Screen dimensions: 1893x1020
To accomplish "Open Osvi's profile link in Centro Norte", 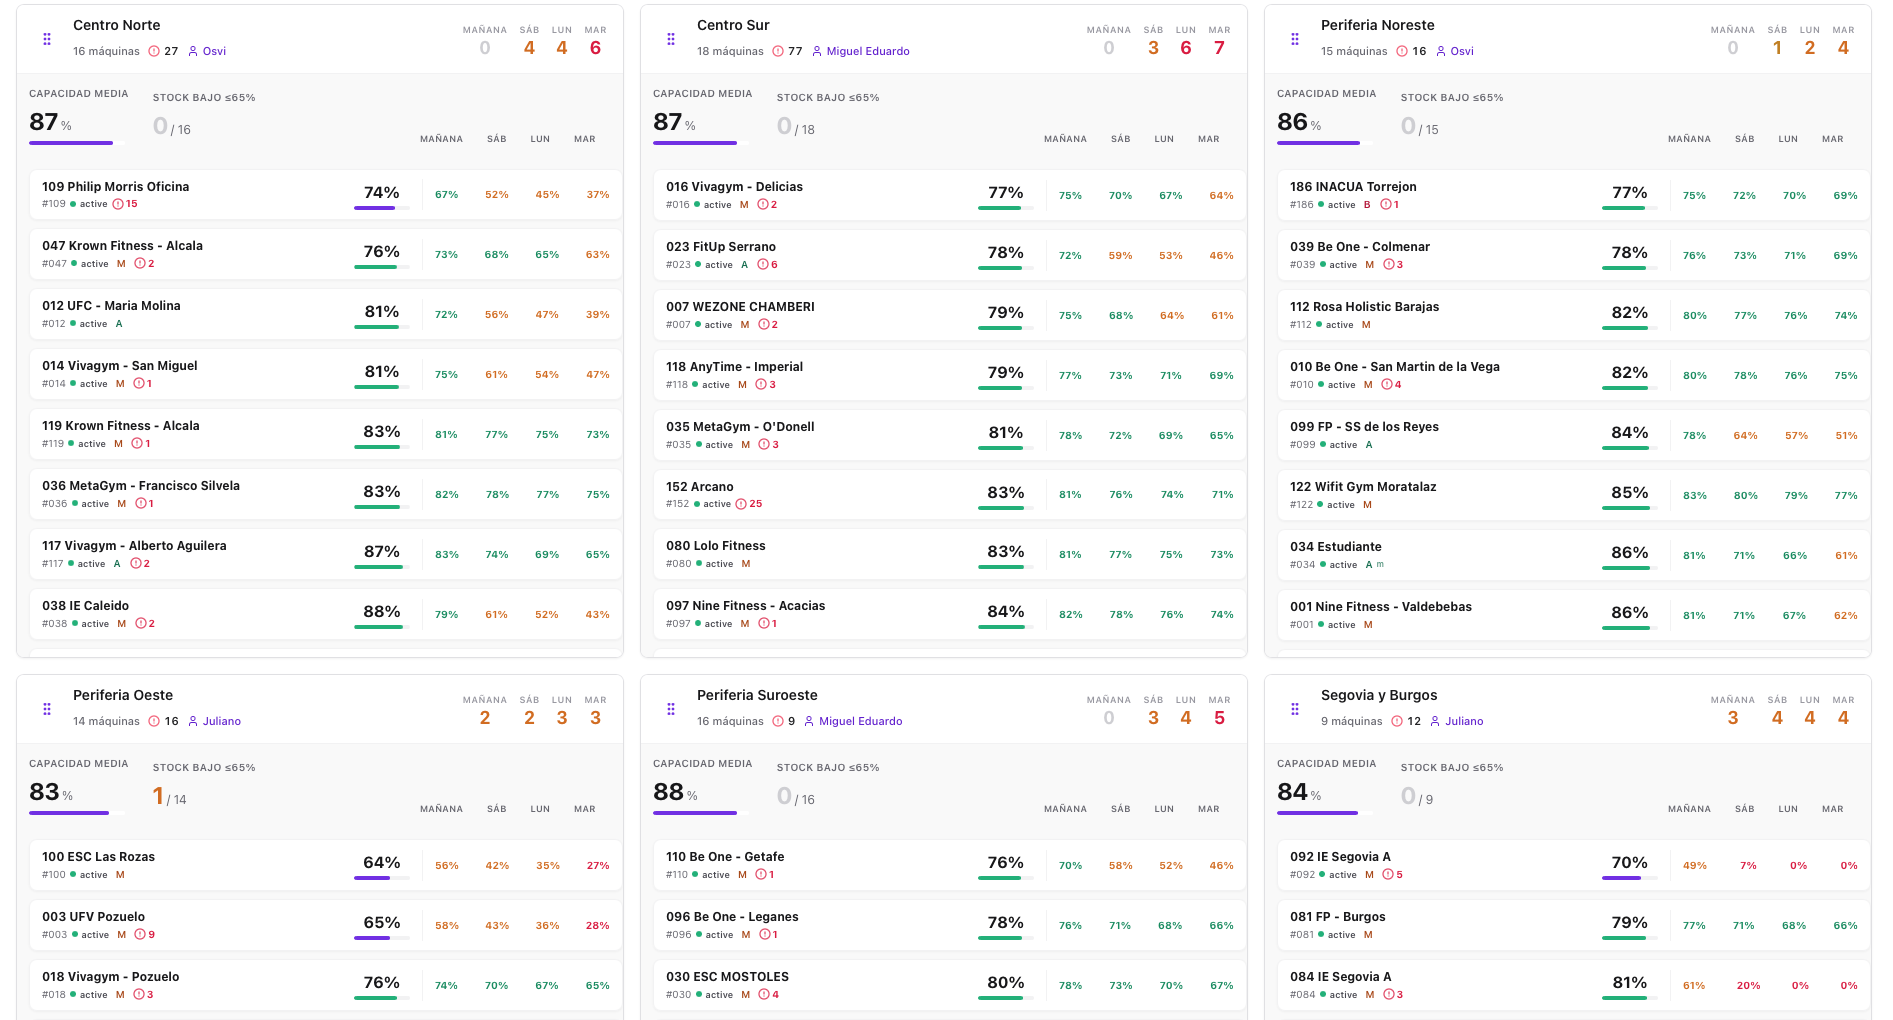I will 207,51.
